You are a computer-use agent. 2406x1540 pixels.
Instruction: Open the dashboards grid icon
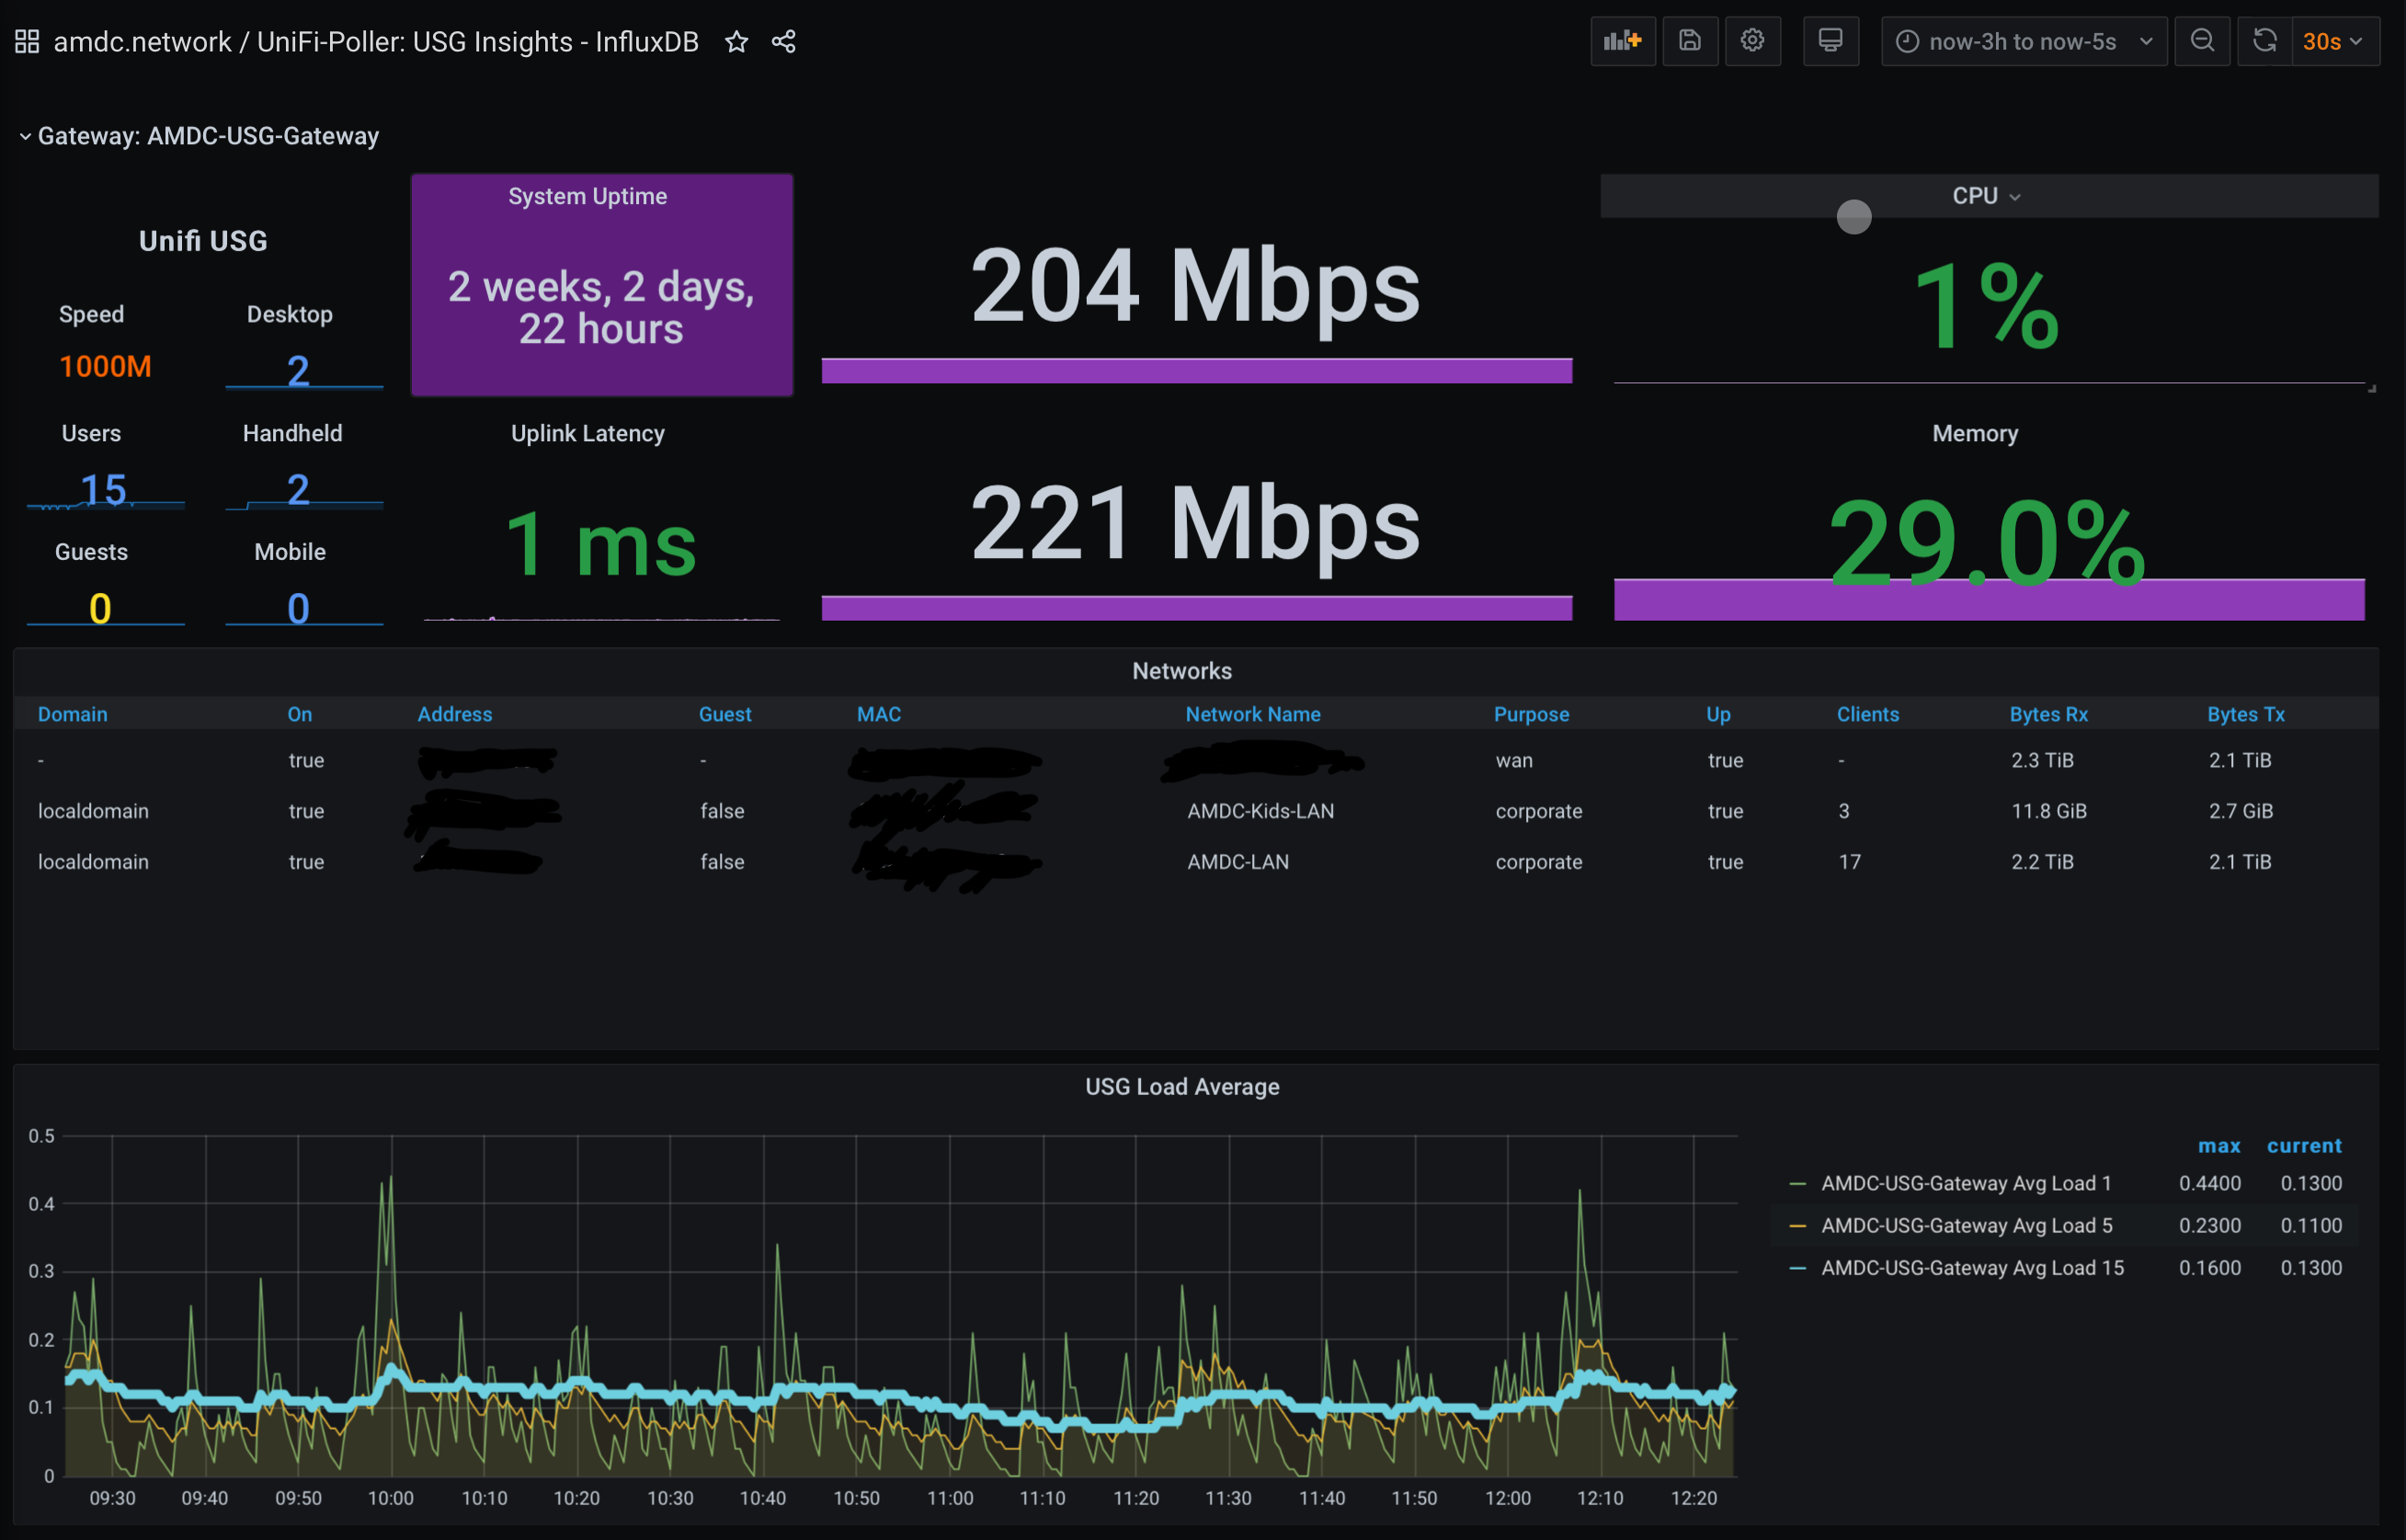click(27, 41)
